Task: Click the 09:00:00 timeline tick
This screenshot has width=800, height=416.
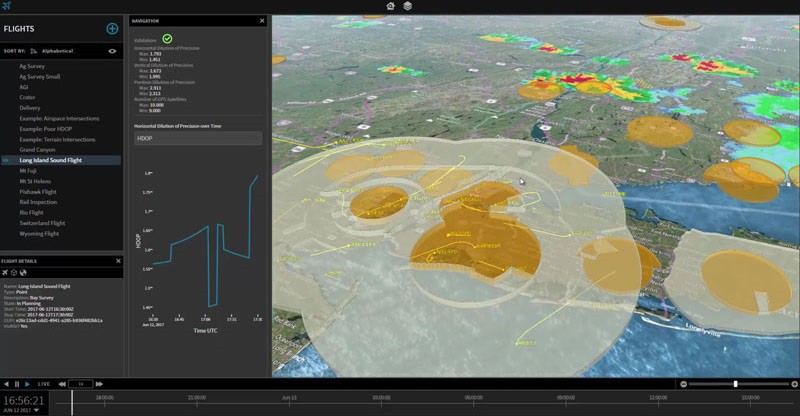Action: tap(566, 397)
